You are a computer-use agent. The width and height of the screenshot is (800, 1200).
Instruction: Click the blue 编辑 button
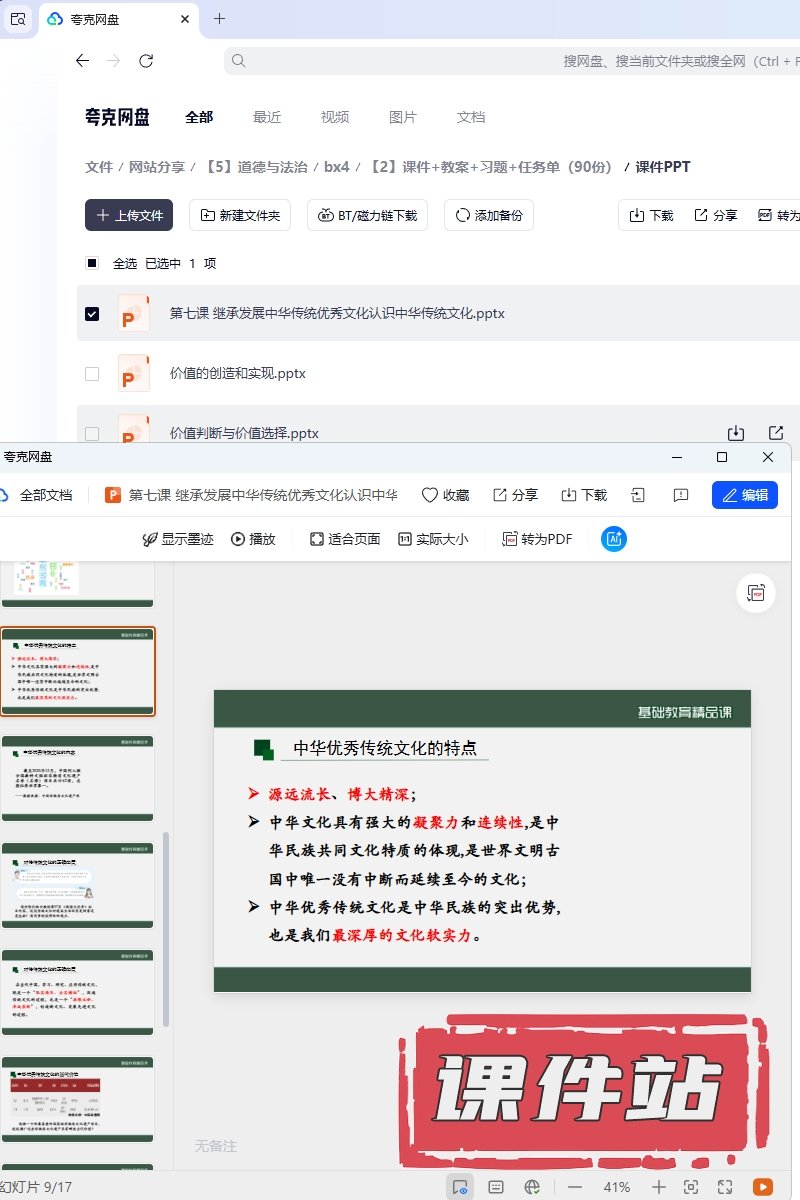pyautogui.click(x=745, y=495)
